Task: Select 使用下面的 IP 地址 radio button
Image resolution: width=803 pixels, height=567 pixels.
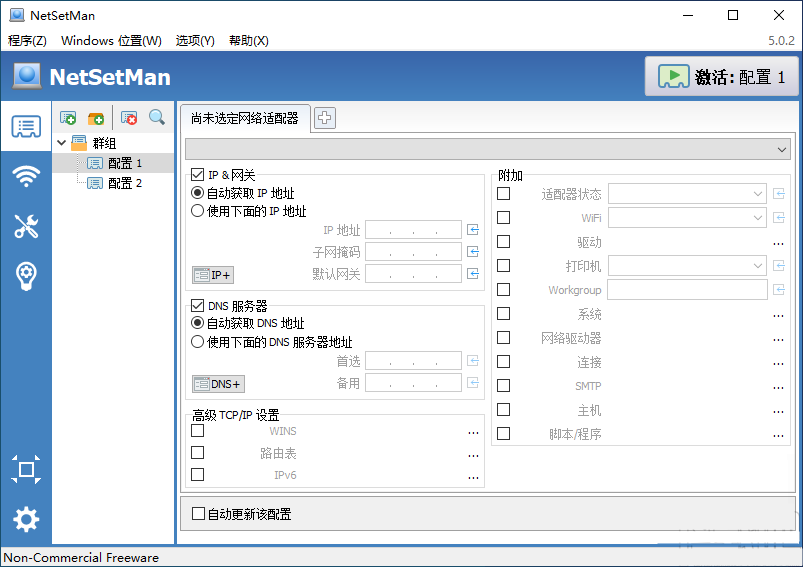Action: coord(197,211)
